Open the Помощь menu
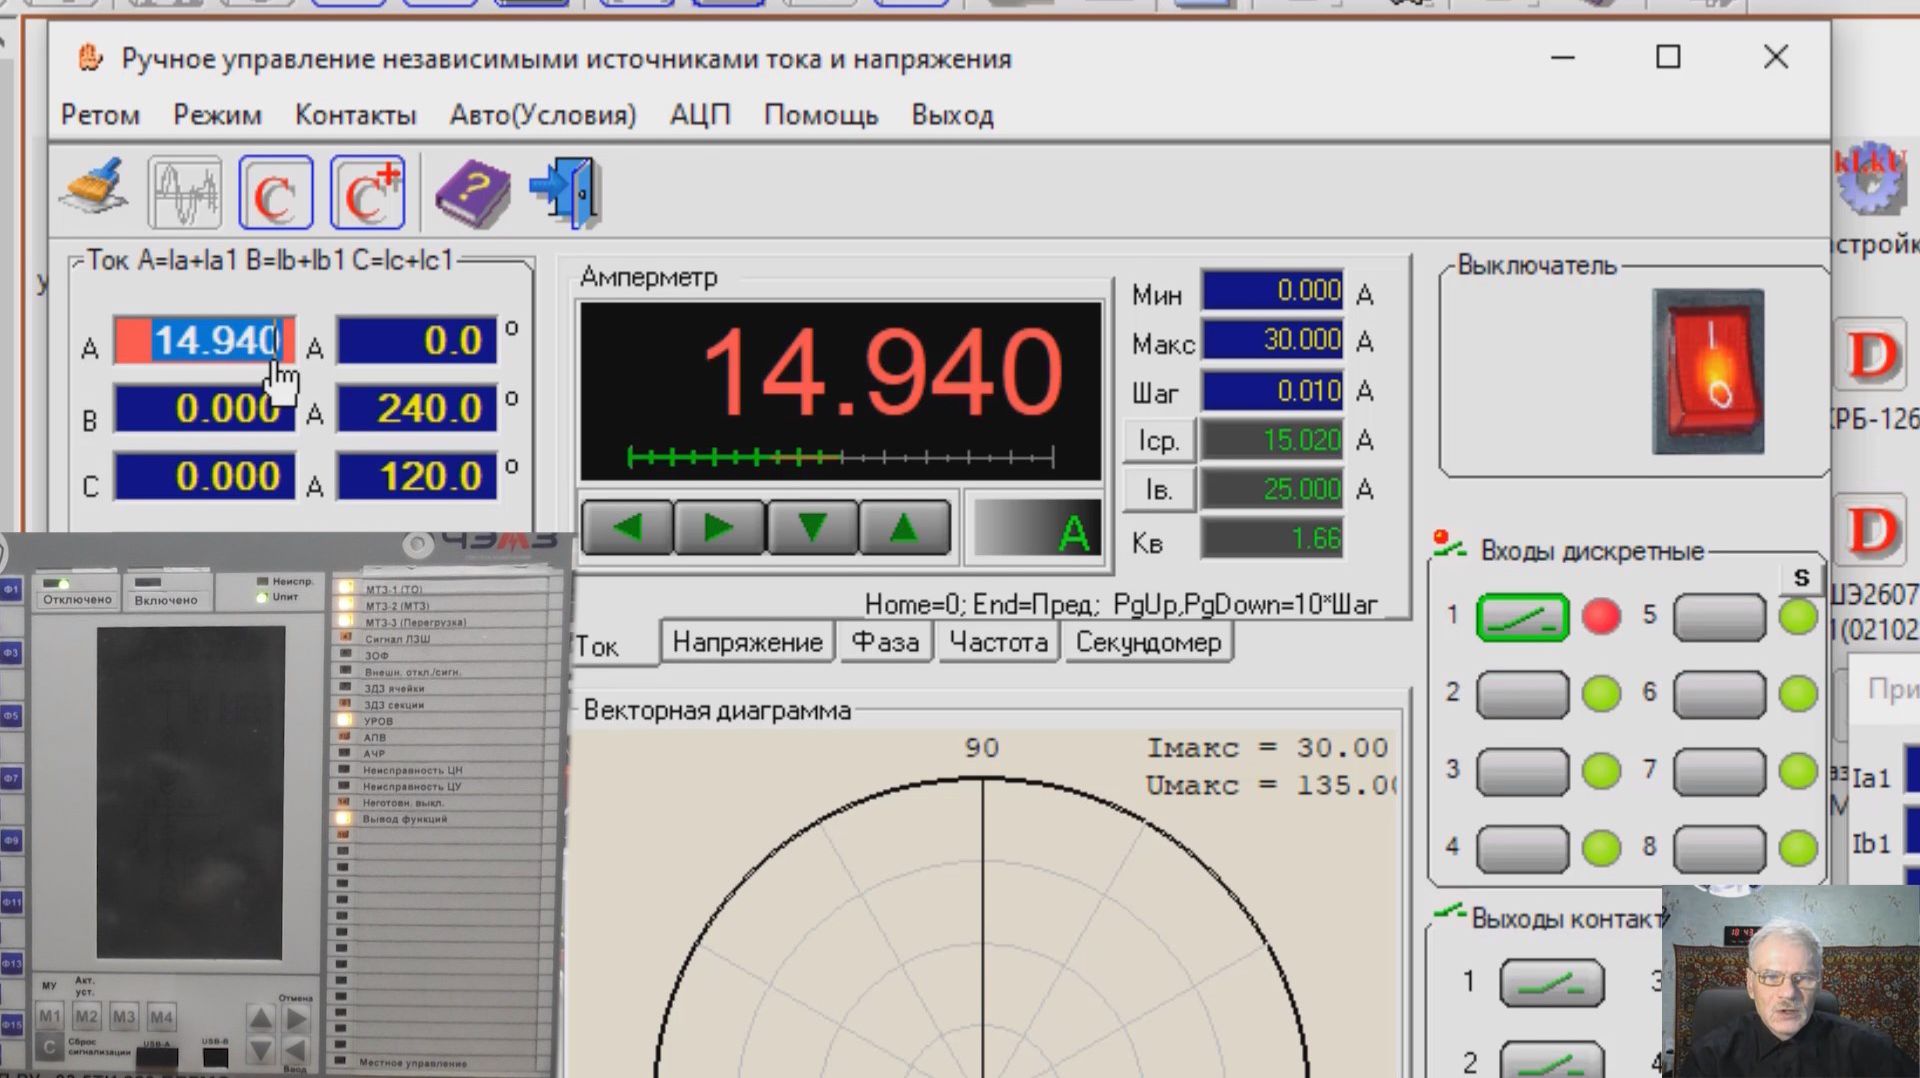 (820, 116)
